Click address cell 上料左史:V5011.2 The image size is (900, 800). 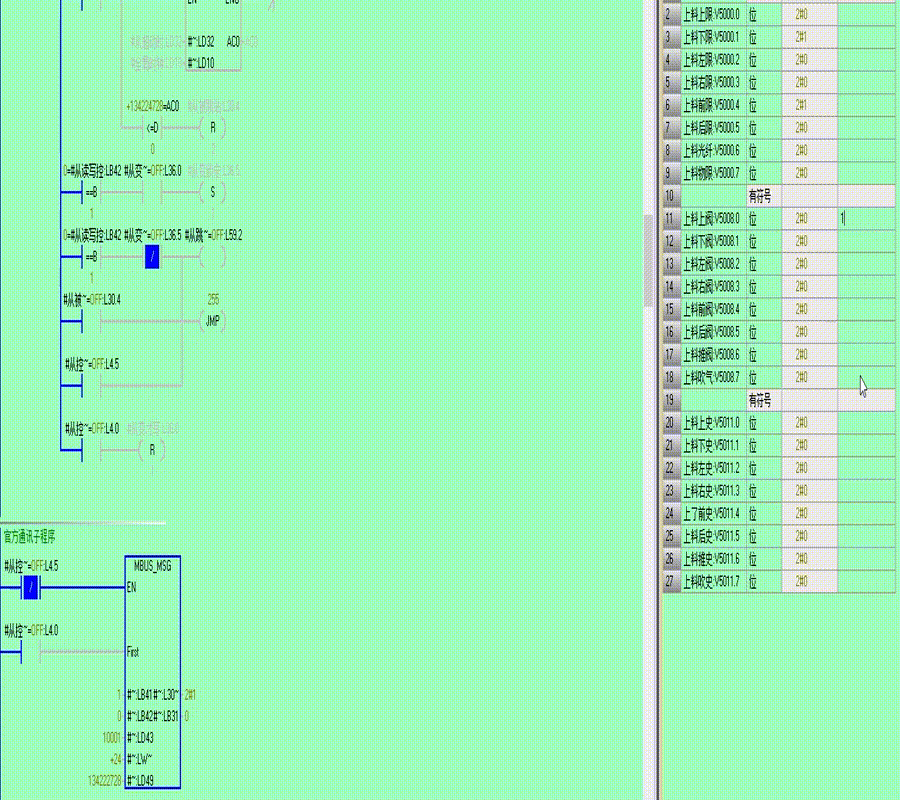[713, 468]
